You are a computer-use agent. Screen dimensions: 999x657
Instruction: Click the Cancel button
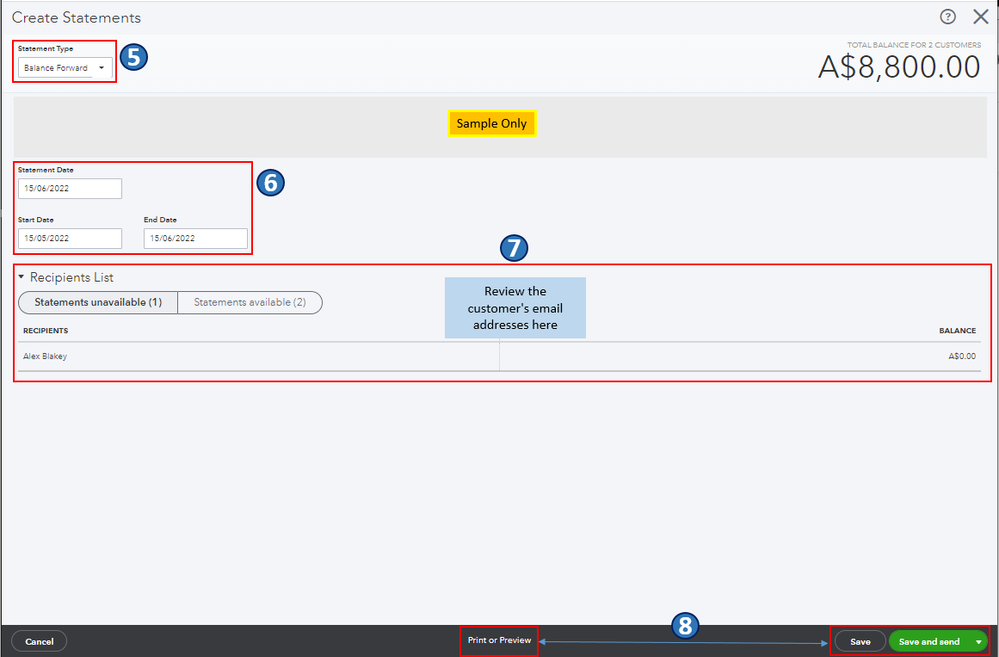[x=39, y=641]
